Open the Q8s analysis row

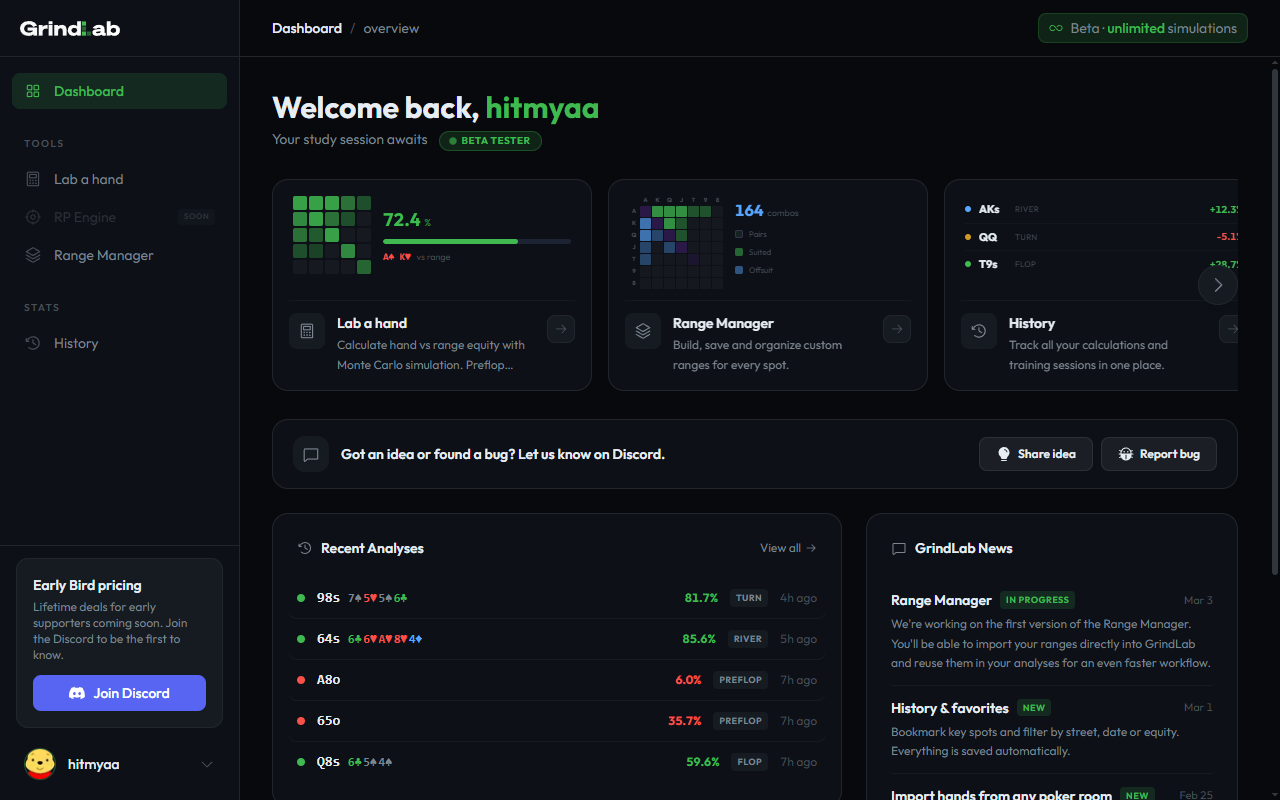point(557,761)
